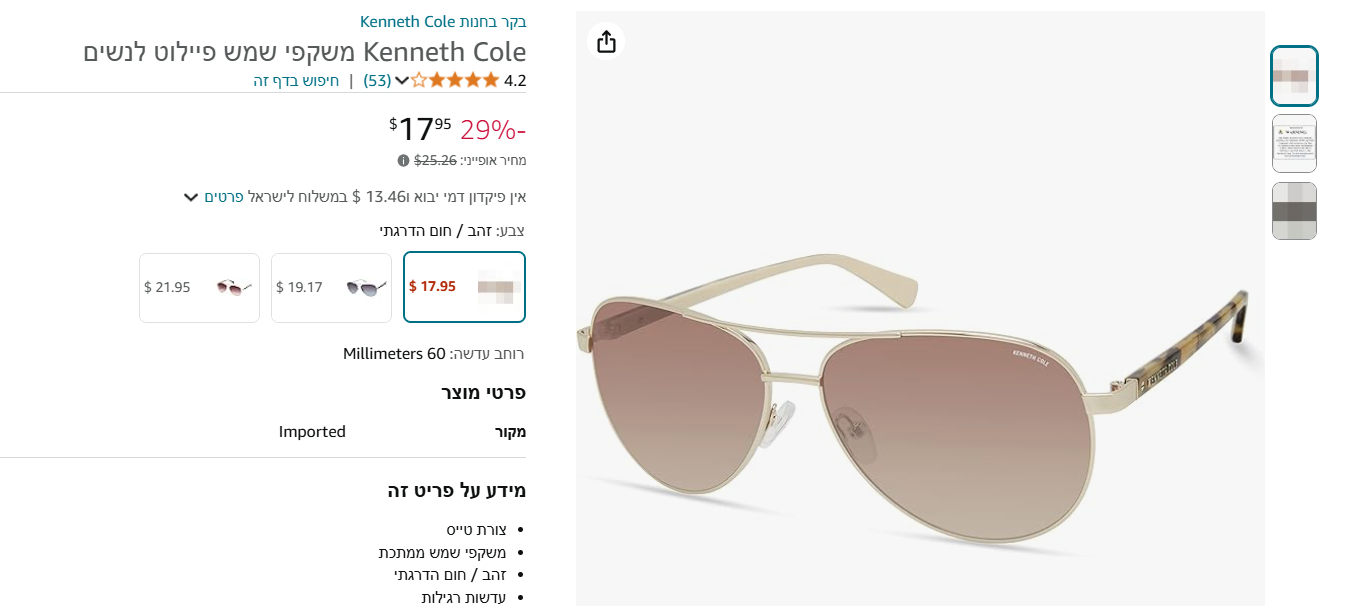Visit the Kenneth Cole store link
This screenshot has width=1345, height=606.
(x=443, y=21)
